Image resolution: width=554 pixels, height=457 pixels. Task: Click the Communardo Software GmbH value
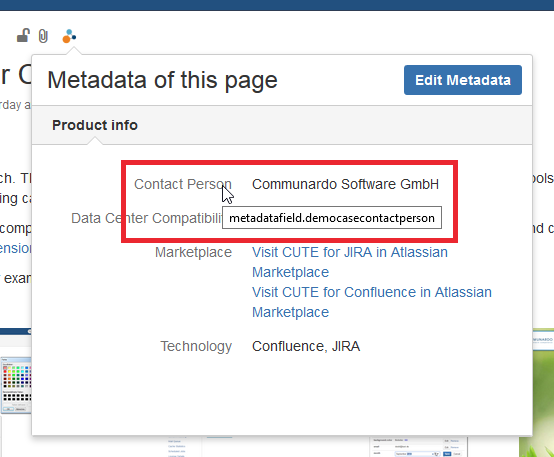(x=345, y=184)
